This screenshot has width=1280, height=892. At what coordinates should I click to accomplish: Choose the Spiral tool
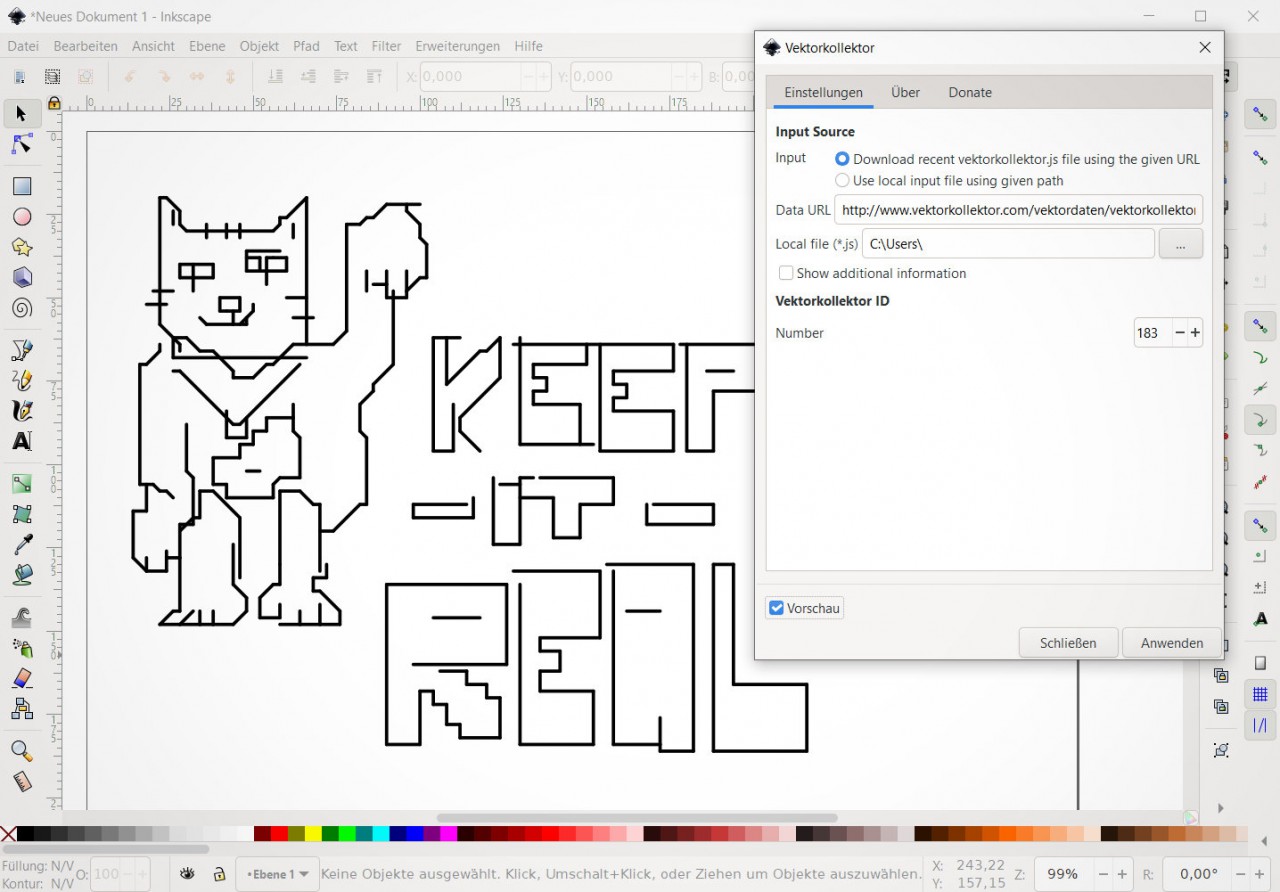[21, 308]
